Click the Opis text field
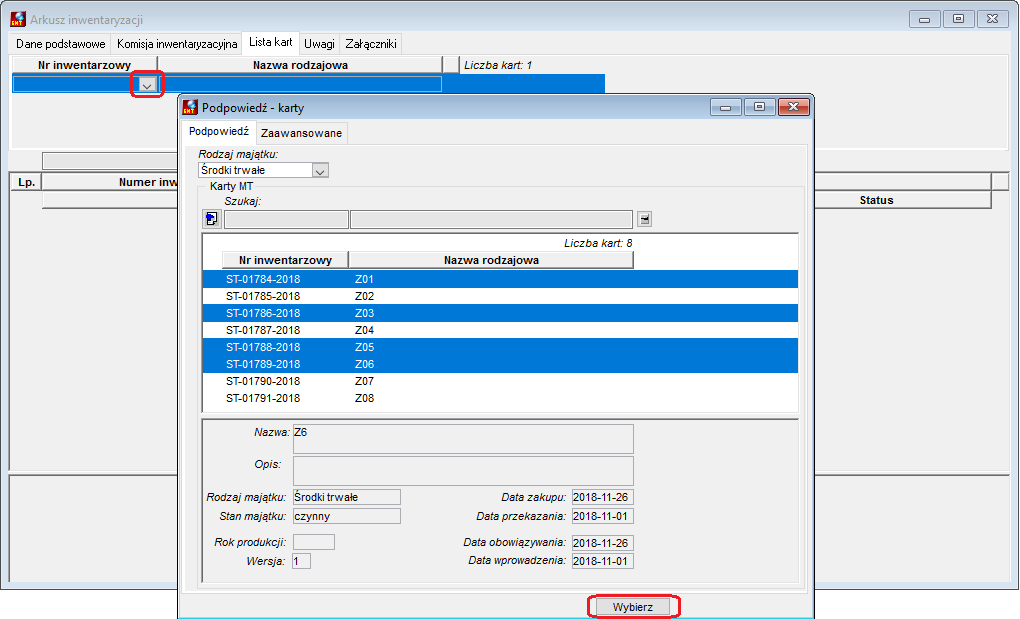1020x619 pixels. click(463, 471)
